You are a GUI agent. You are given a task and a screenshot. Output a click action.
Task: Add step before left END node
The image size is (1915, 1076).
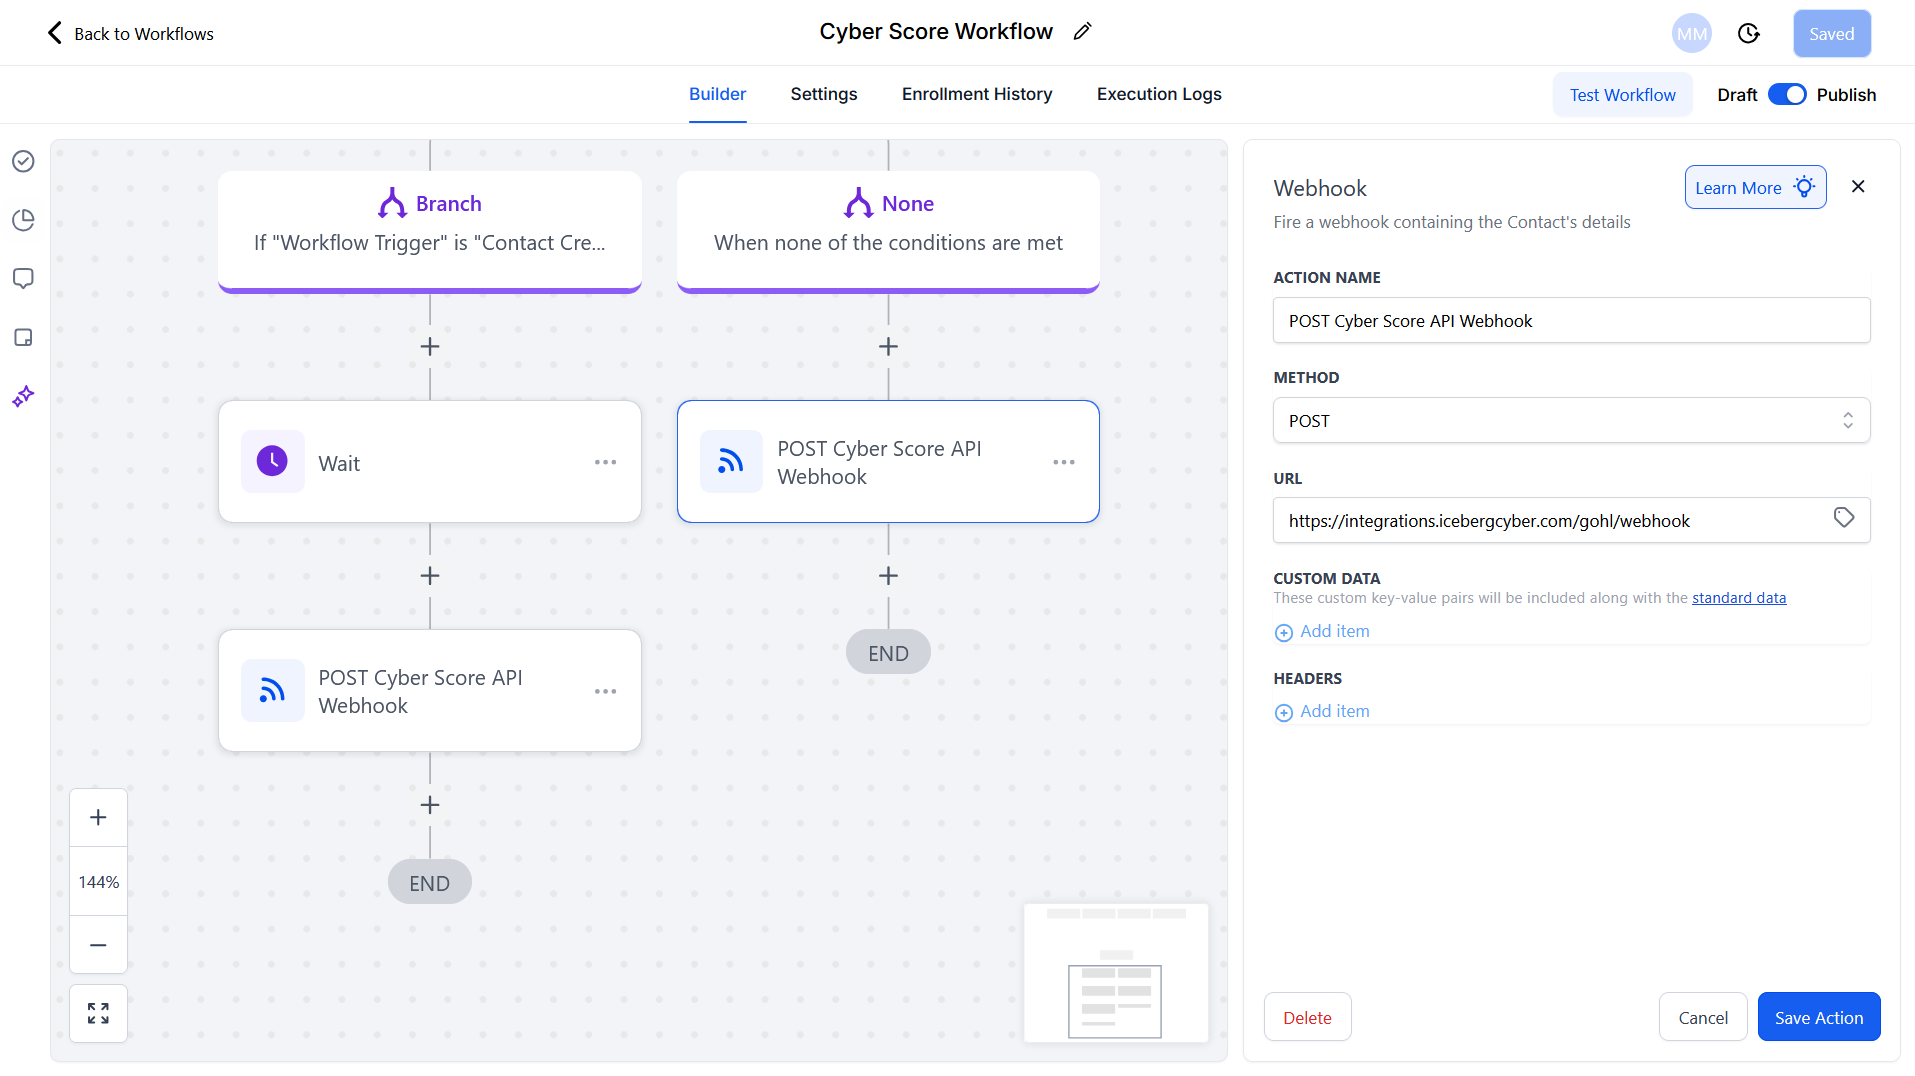click(x=430, y=805)
